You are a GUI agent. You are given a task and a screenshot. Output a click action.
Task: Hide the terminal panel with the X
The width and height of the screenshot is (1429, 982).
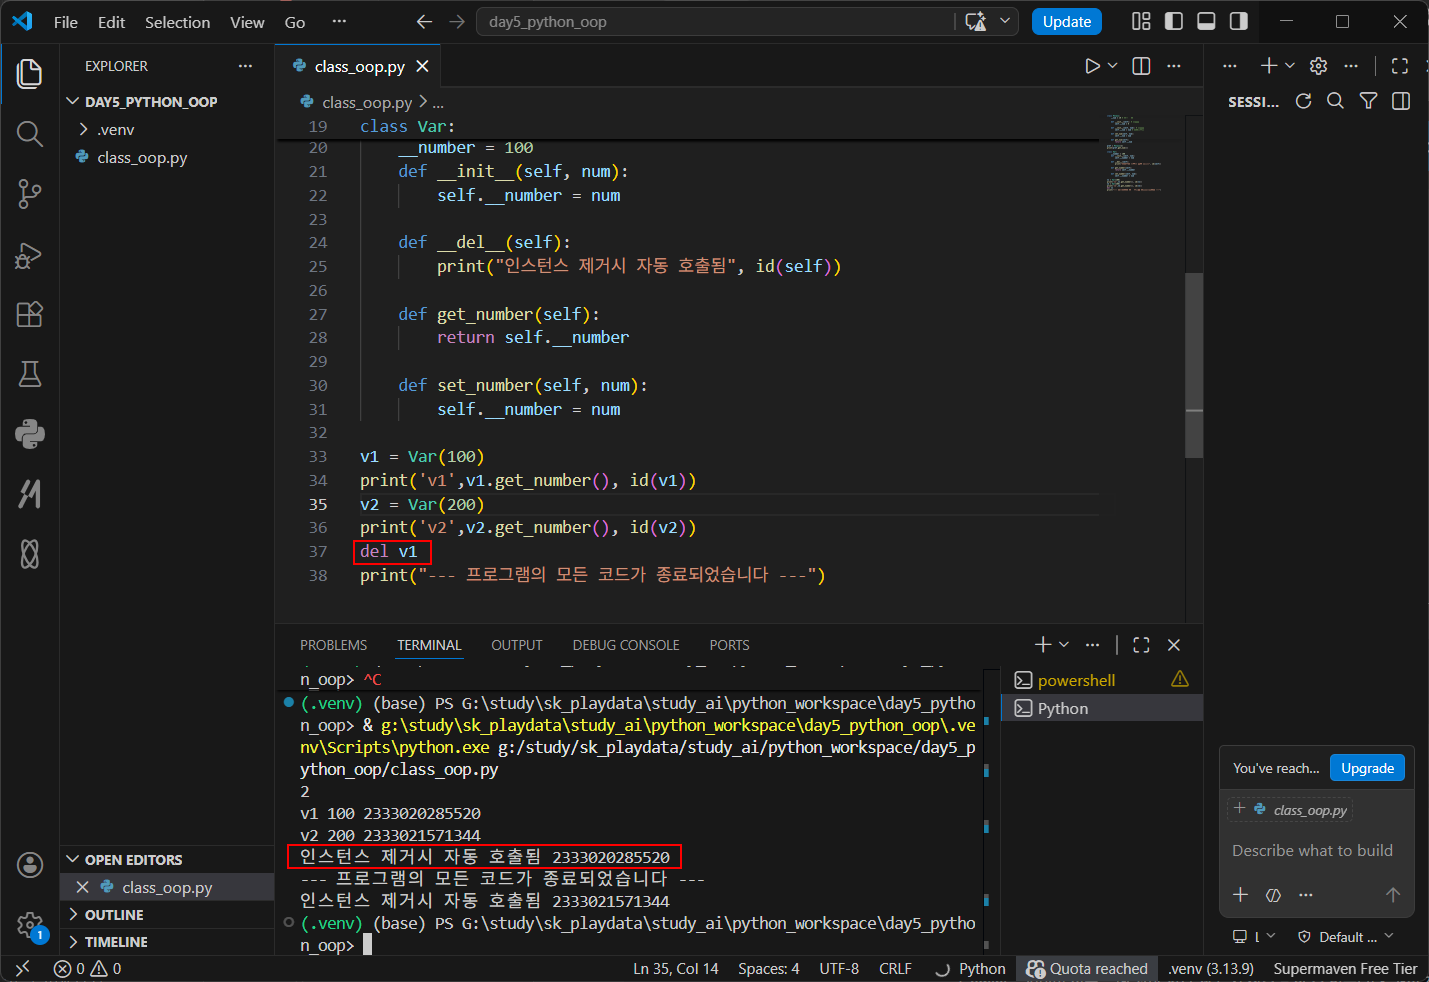[x=1174, y=645]
